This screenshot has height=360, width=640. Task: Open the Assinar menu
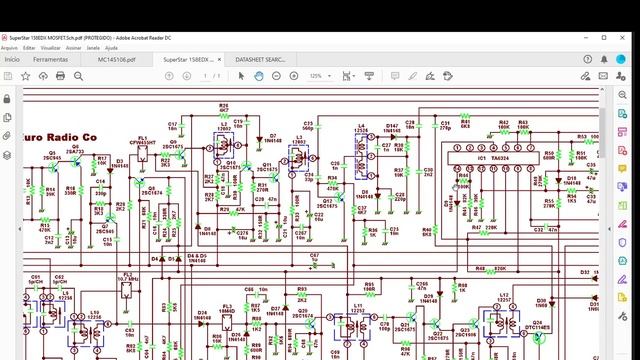[73, 48]
